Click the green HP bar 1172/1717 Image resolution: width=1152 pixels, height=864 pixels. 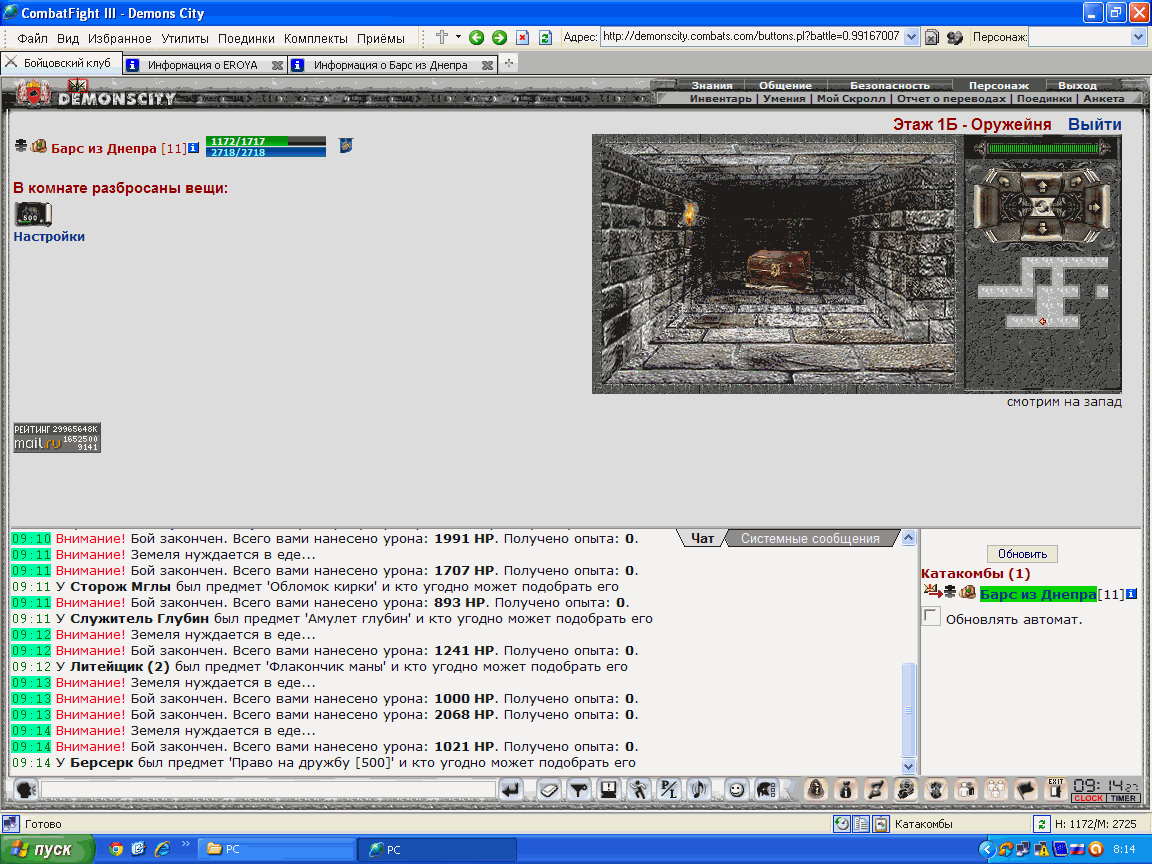pos(266,141)
